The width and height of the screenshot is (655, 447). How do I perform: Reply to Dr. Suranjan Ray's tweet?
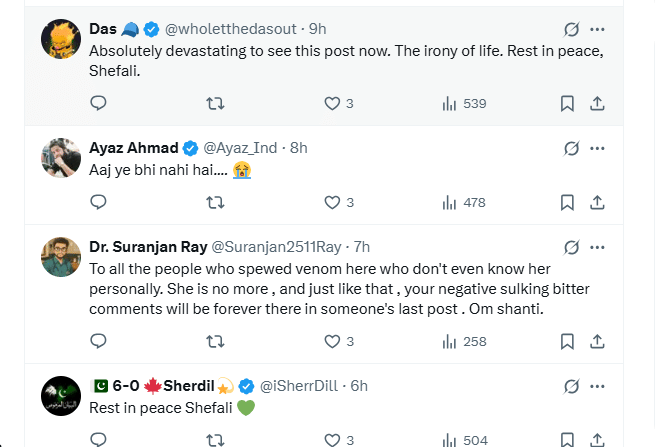[98, 341]
